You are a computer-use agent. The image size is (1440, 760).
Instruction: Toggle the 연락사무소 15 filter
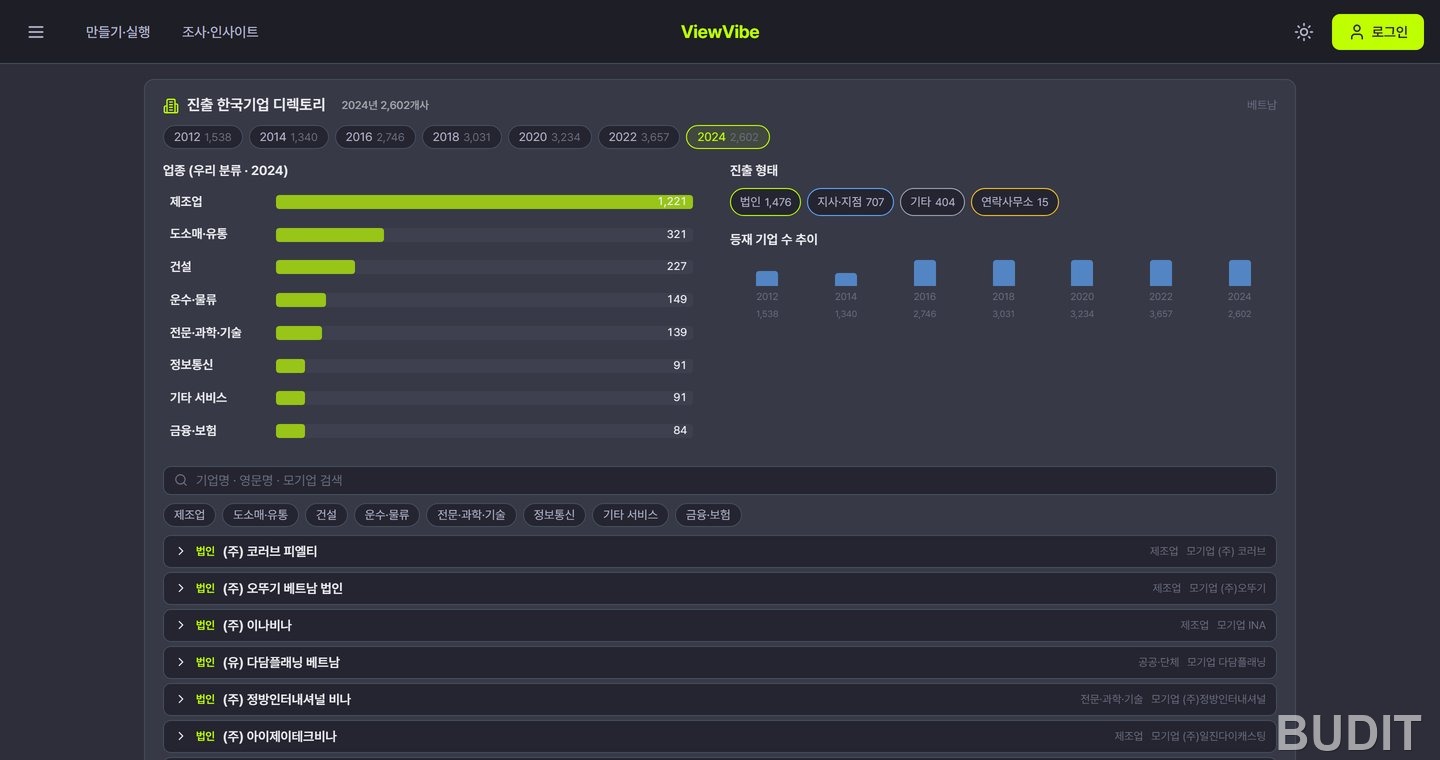tap(1015, 202)
